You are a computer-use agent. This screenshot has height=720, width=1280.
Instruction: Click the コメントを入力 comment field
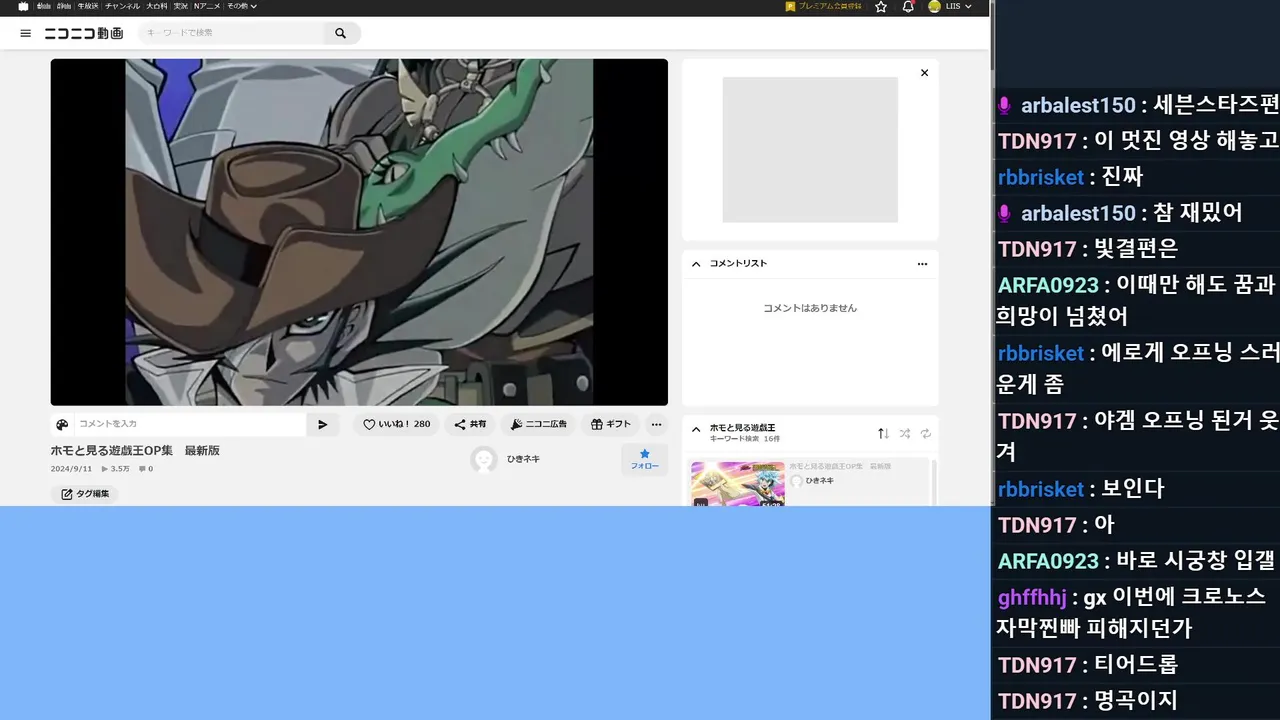pos(190,424)
